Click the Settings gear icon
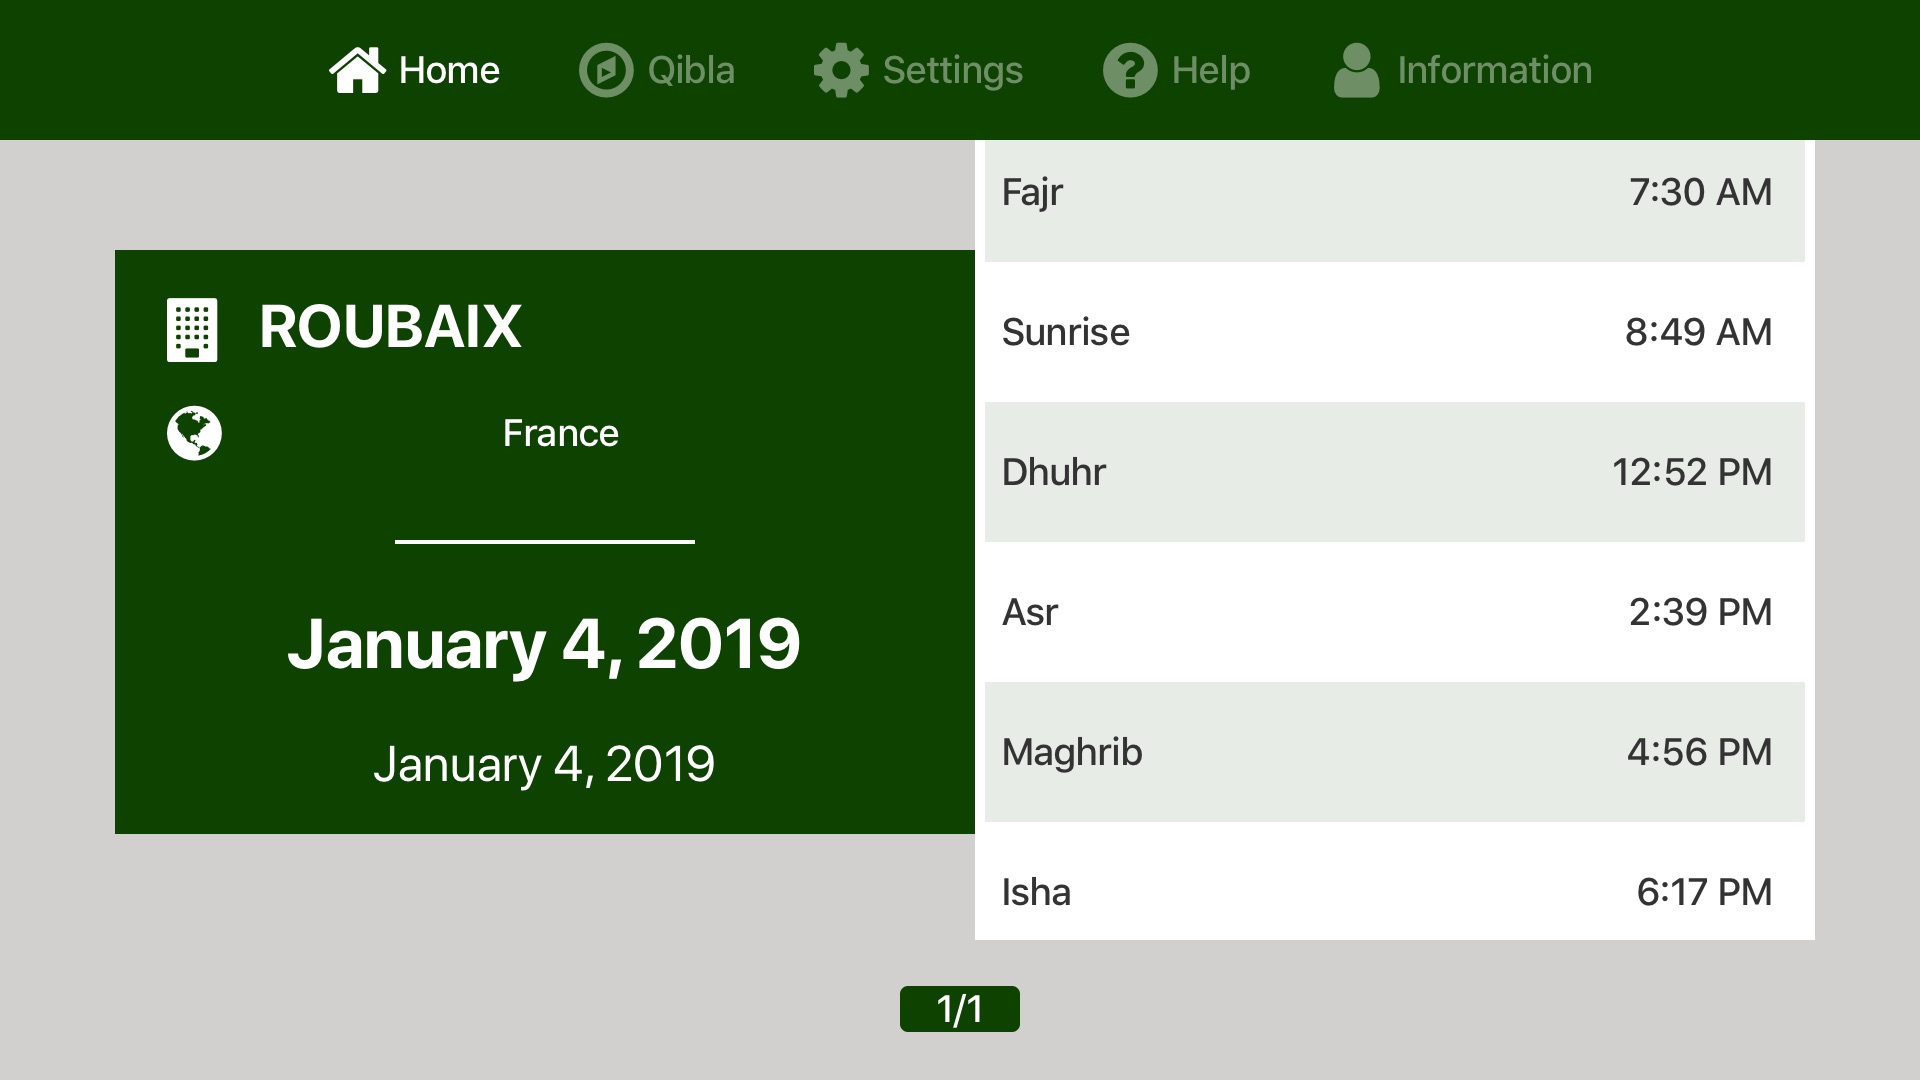1920x1080 pixels. 841,70
